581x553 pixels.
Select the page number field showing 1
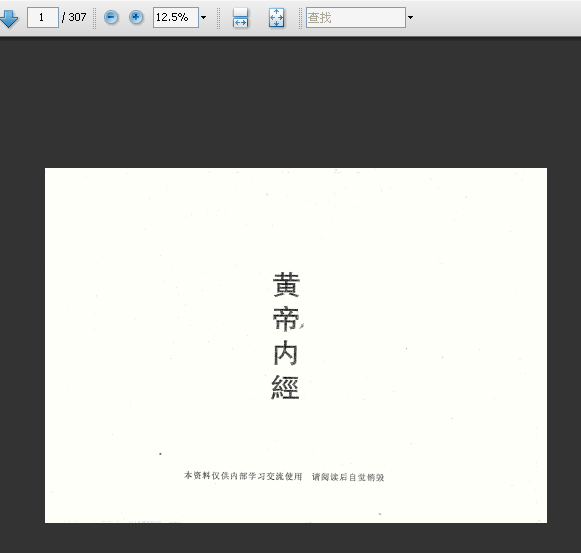(x=43, y=17)
